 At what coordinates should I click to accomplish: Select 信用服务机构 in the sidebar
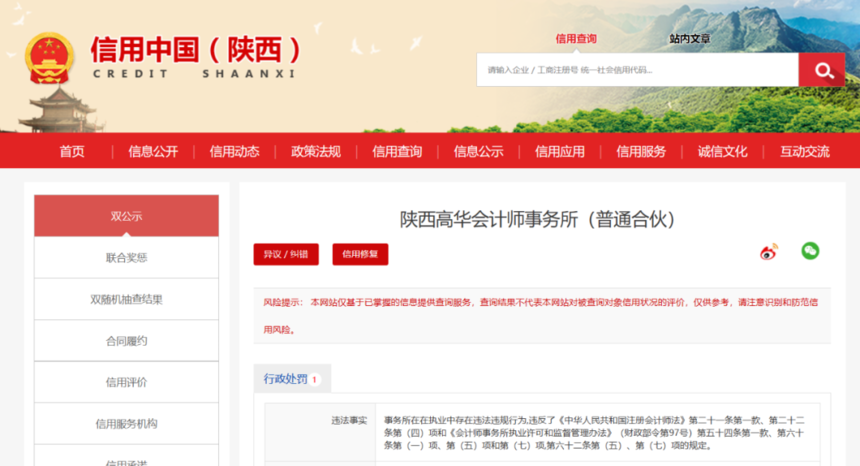click(x=126, y=424)
